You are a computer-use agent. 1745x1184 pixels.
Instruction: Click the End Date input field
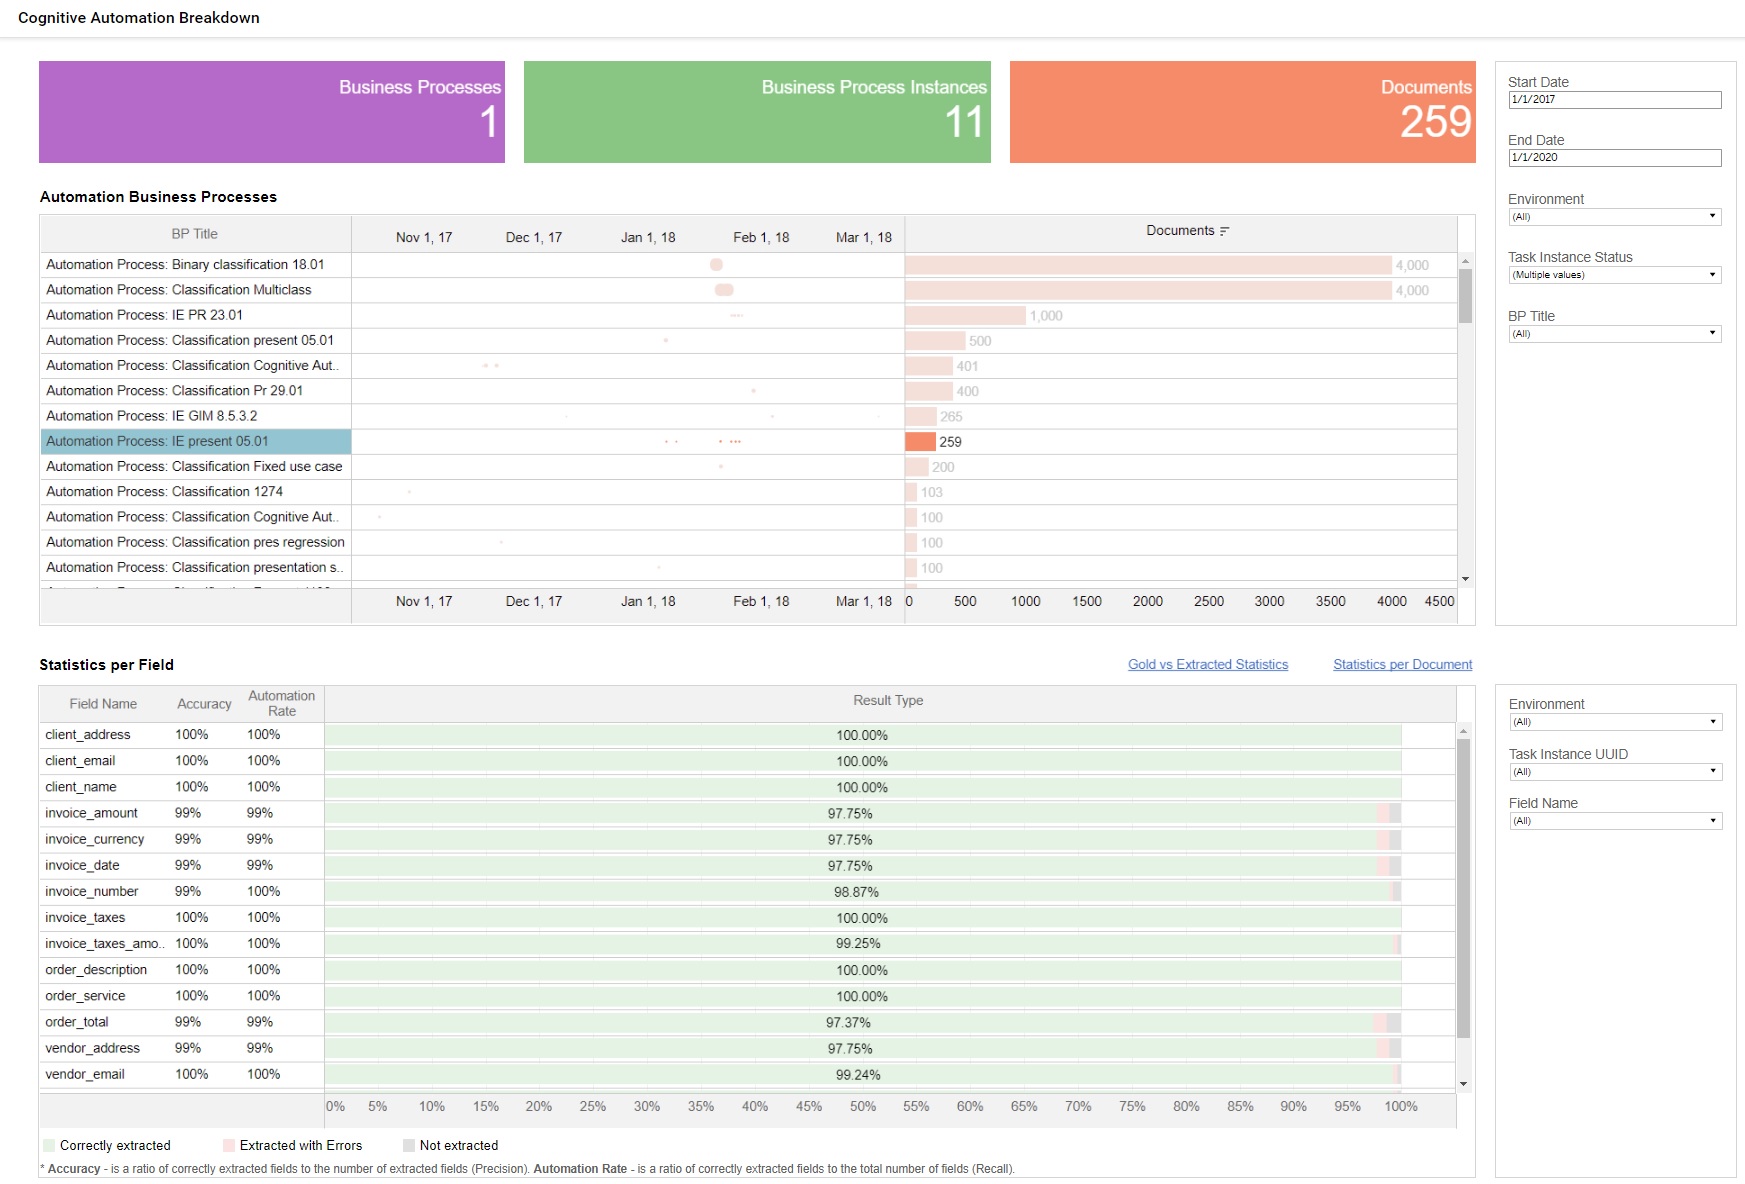pyautogui.click(x=1614, y=158)
